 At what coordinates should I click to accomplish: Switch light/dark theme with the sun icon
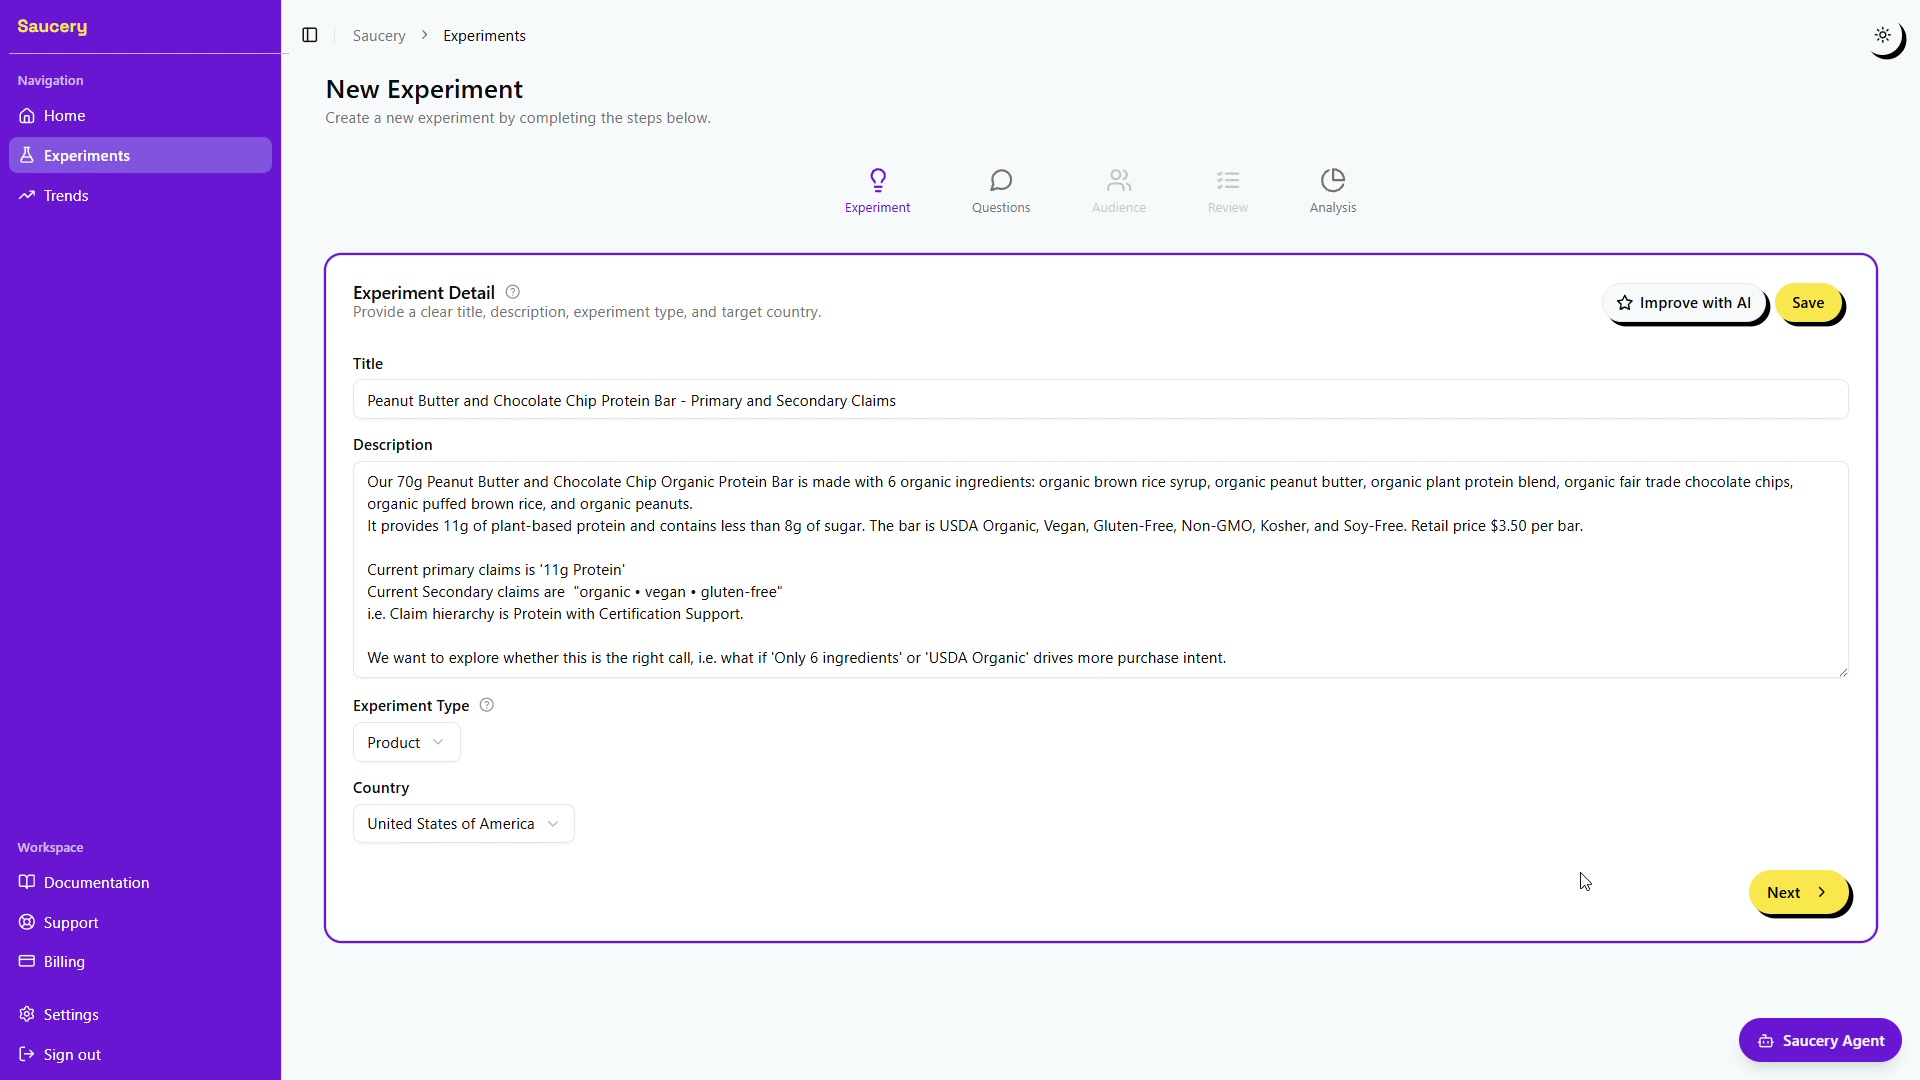1883,36
